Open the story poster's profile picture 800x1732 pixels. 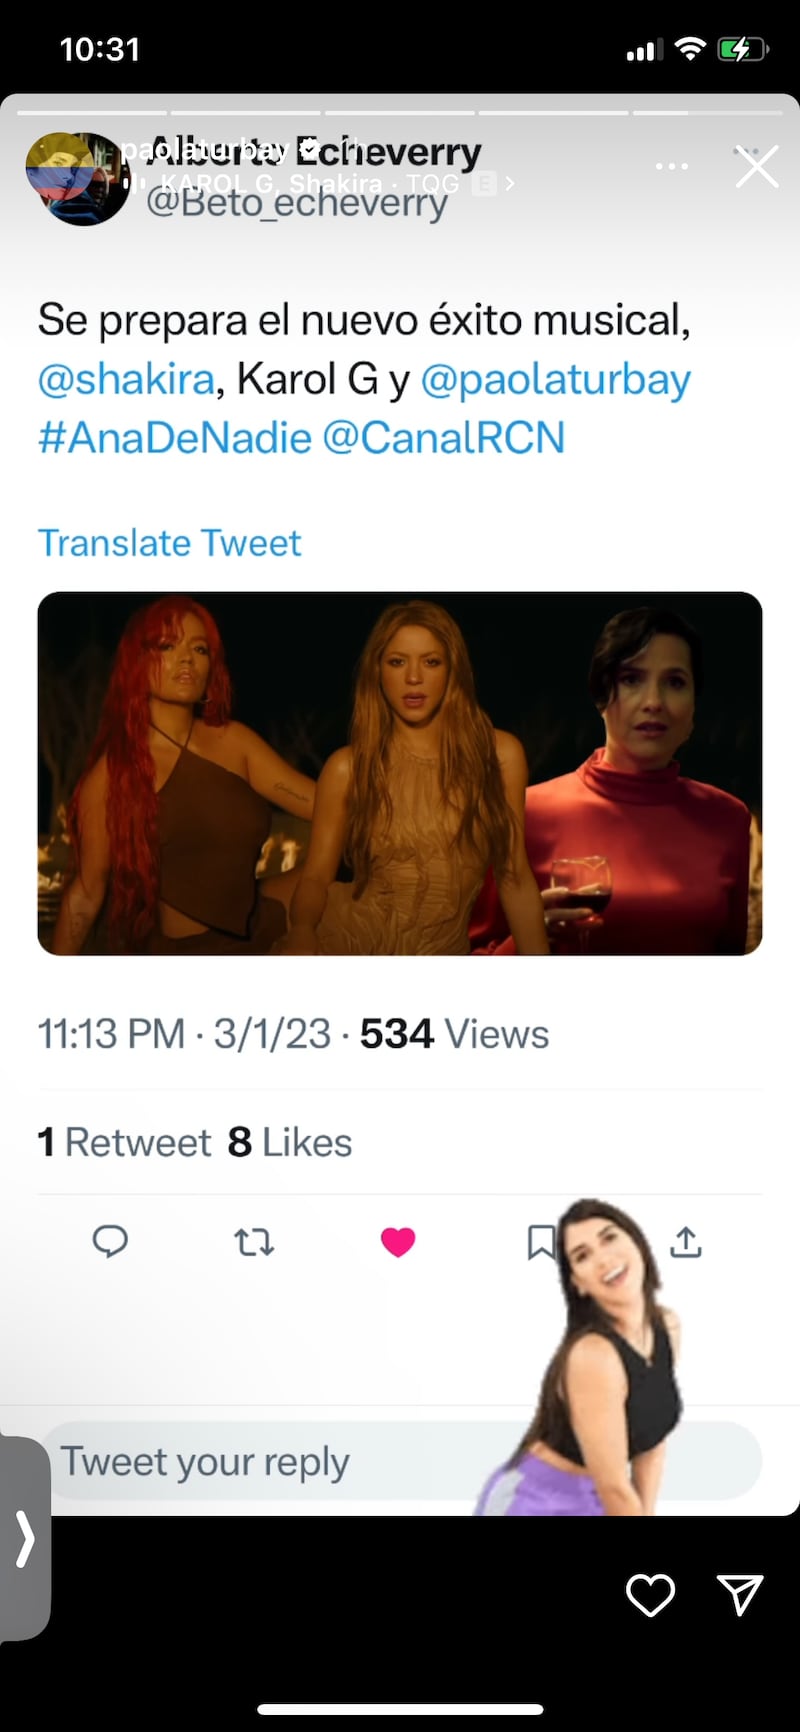coord(76,179)
